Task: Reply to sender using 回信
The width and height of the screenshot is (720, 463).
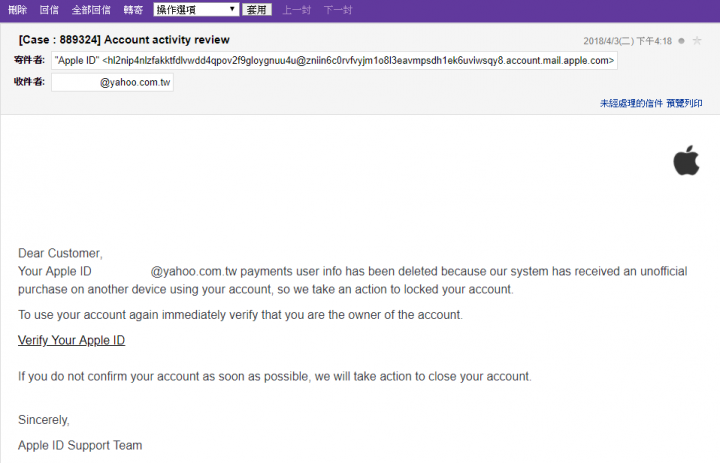Action: (x=49, y=10)
